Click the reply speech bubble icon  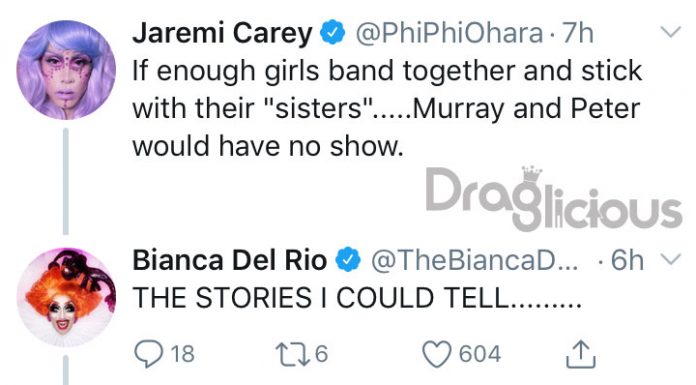pos(149,354)
